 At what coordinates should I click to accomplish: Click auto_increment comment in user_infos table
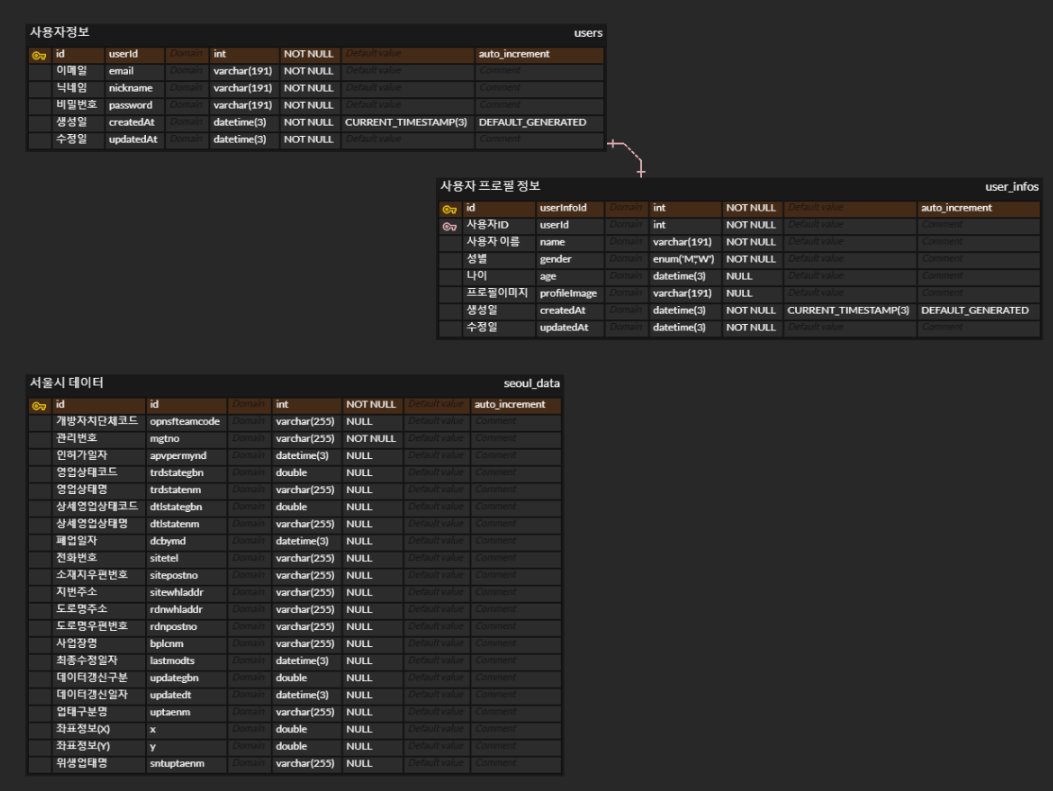tap(978, 208)
